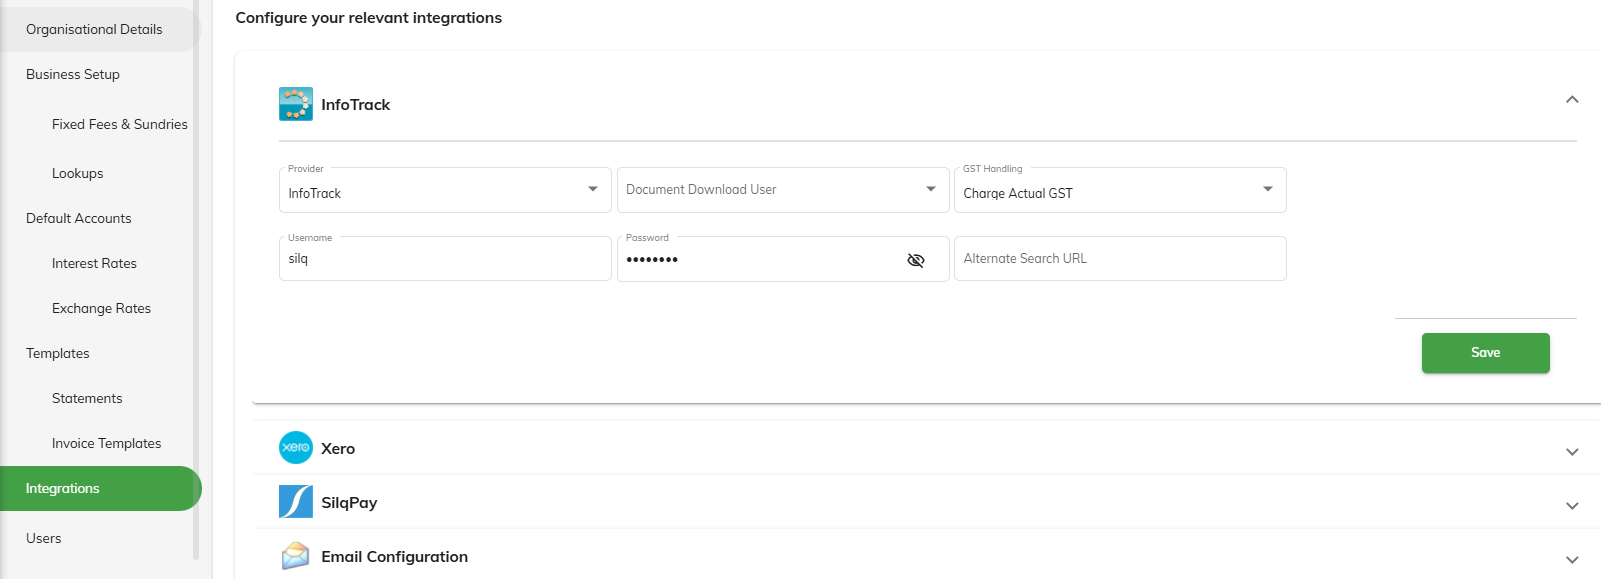The width and height of the screenshot is (1601, 579).
Task: Open the Provider dropdown
Action: coord(445,190)
